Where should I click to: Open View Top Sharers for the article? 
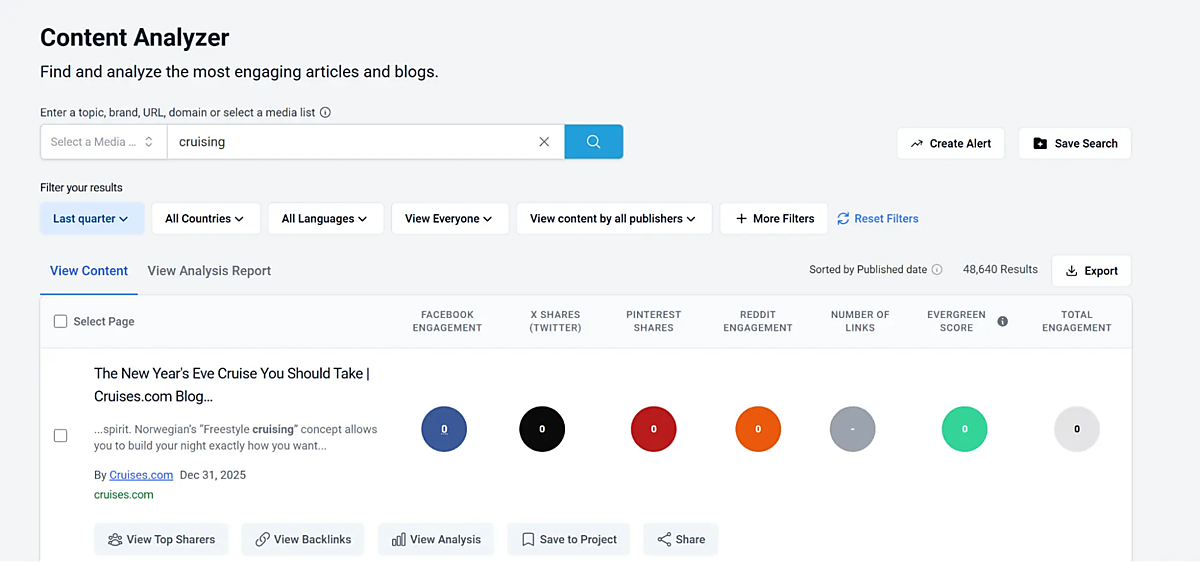[x=161, y=539]
